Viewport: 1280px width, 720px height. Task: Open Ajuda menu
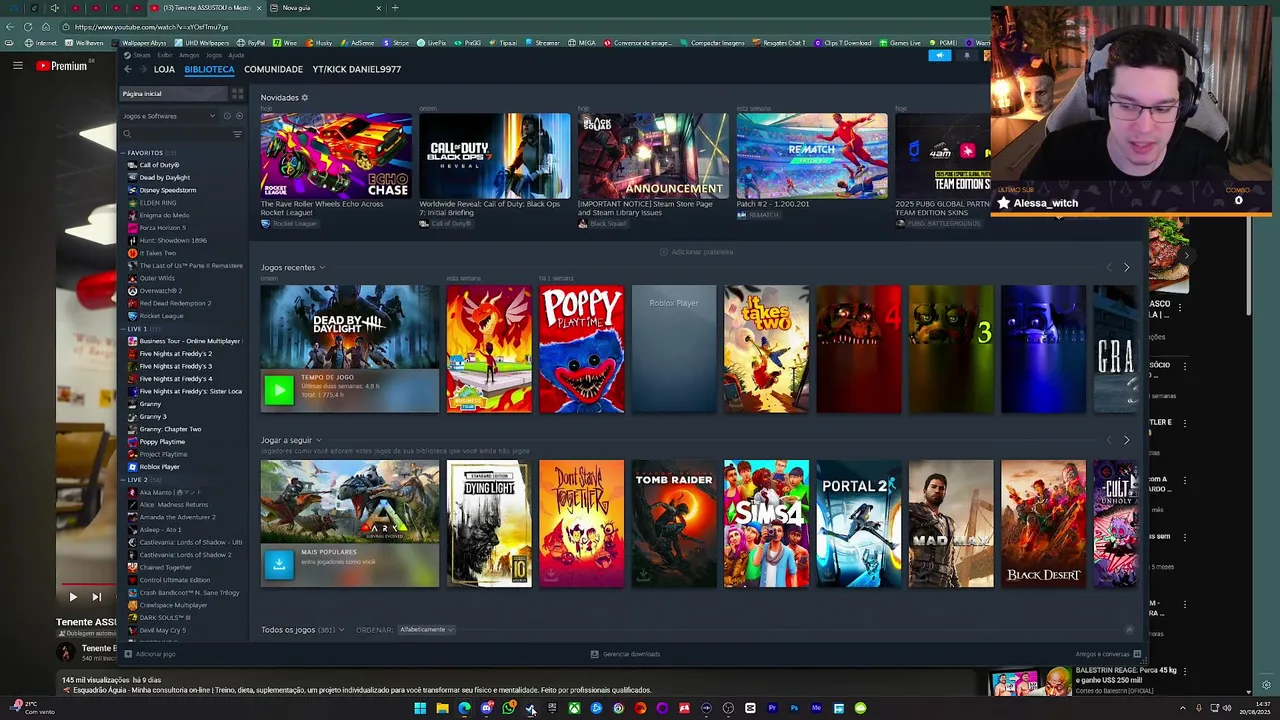(x=236, y=55)
